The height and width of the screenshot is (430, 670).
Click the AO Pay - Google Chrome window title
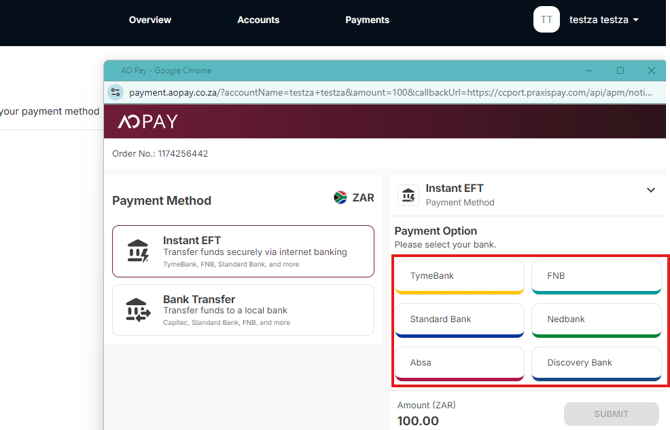pos(166,71)
